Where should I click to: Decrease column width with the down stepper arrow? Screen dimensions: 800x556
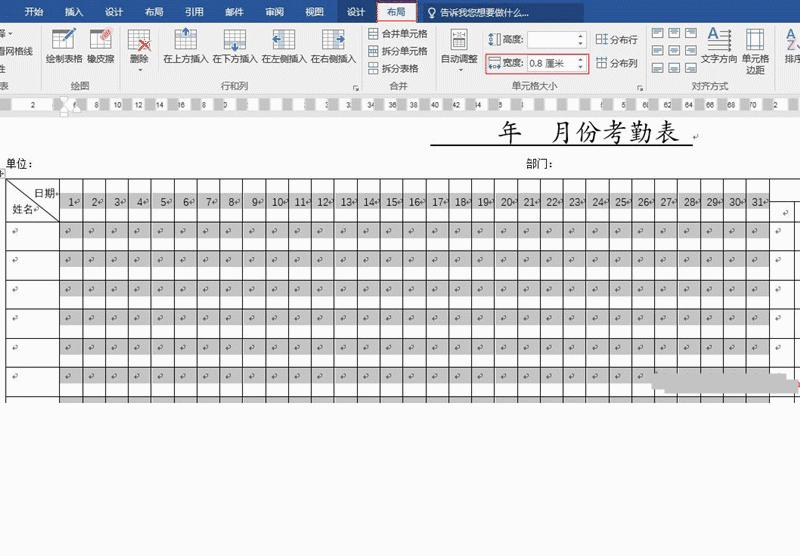581,67
